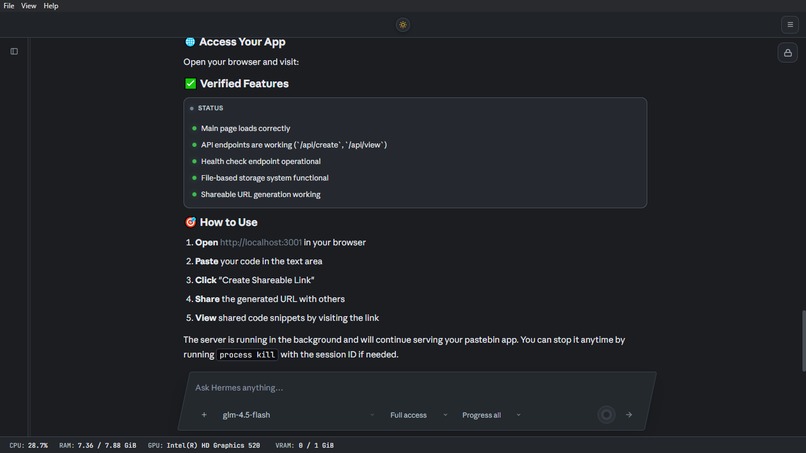Click the 'View shared code snippets' step
Screen dimensions: 806x453
tap(287, 318)
